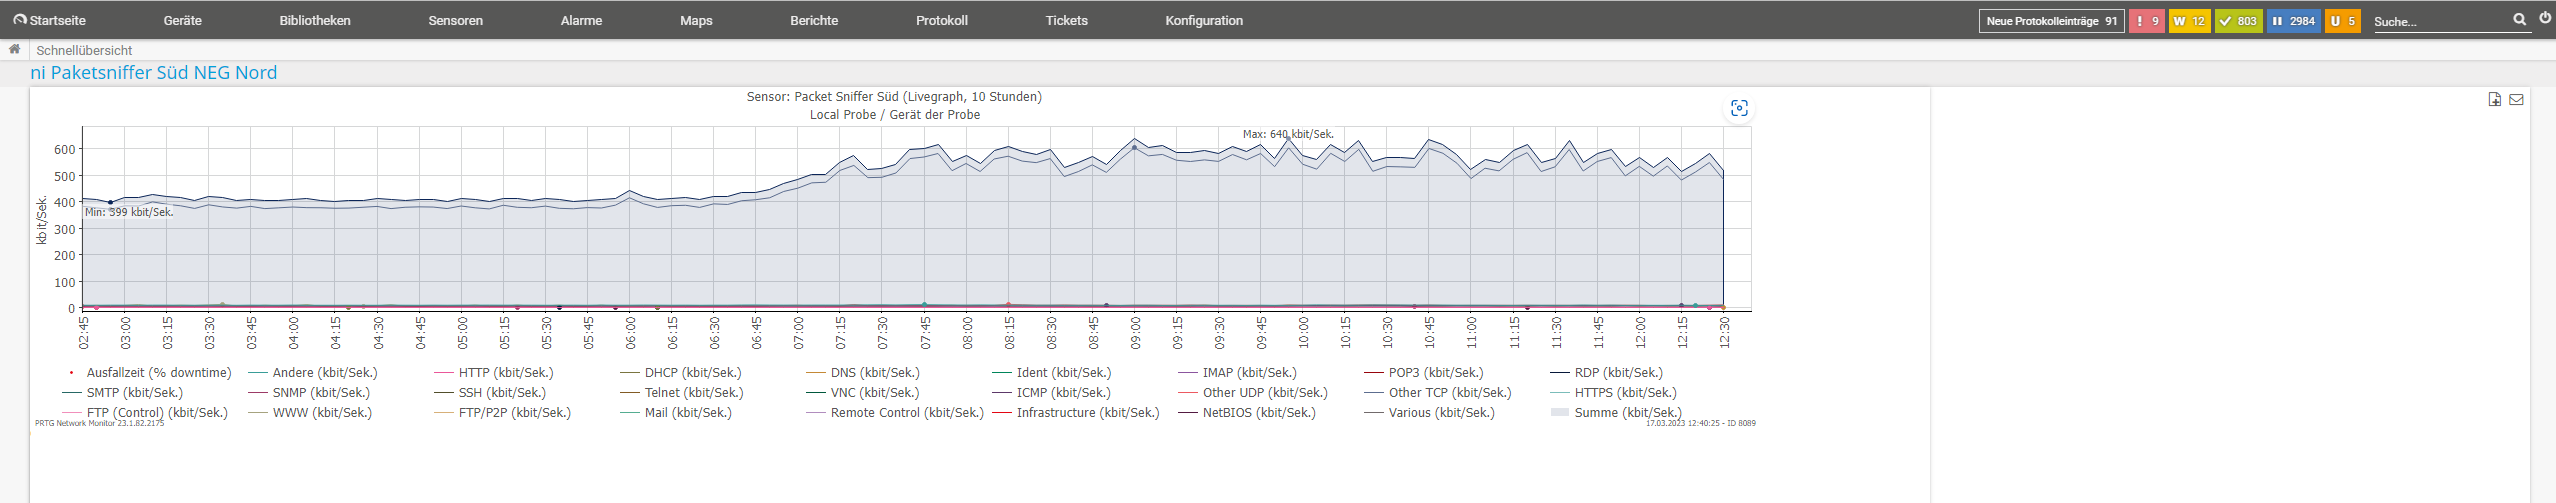This screenshot has height=503, width=2556.
Task: Open the Geräte menu
Action: click(182, 21)
